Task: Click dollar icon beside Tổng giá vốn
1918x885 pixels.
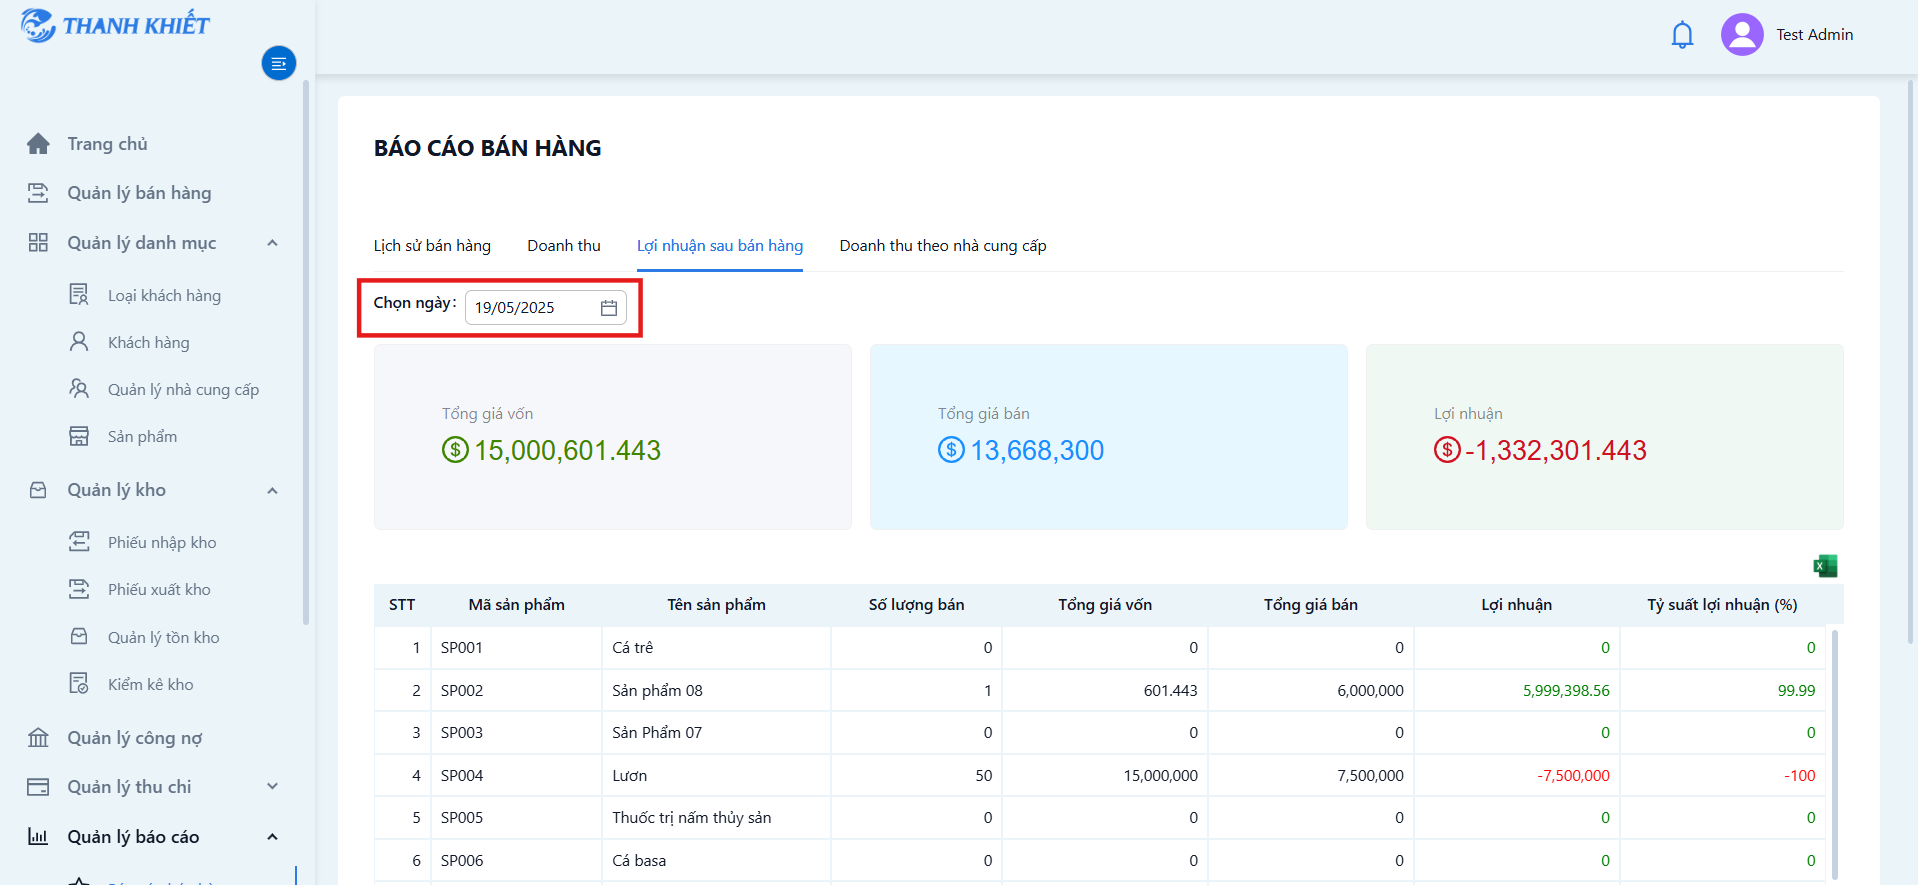Action: [455, 450]
